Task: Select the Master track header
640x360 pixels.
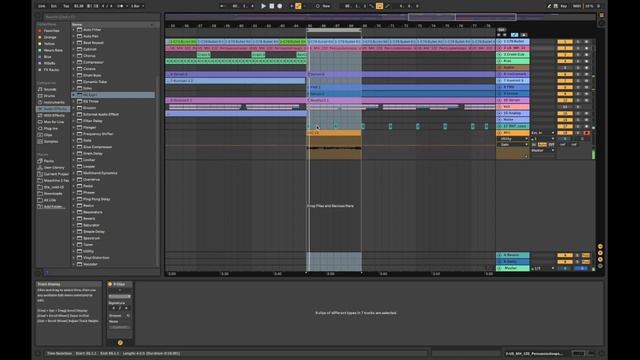Action: click(x=513, y=269)
